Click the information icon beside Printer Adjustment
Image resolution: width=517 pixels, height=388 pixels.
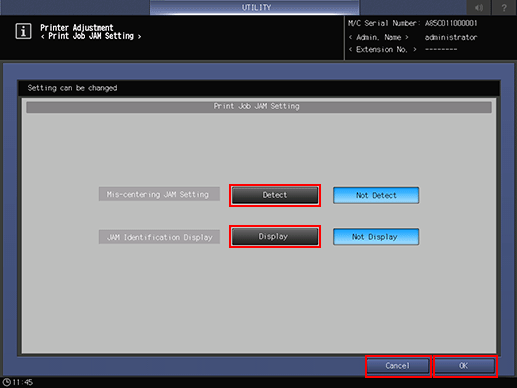(23, 31)
